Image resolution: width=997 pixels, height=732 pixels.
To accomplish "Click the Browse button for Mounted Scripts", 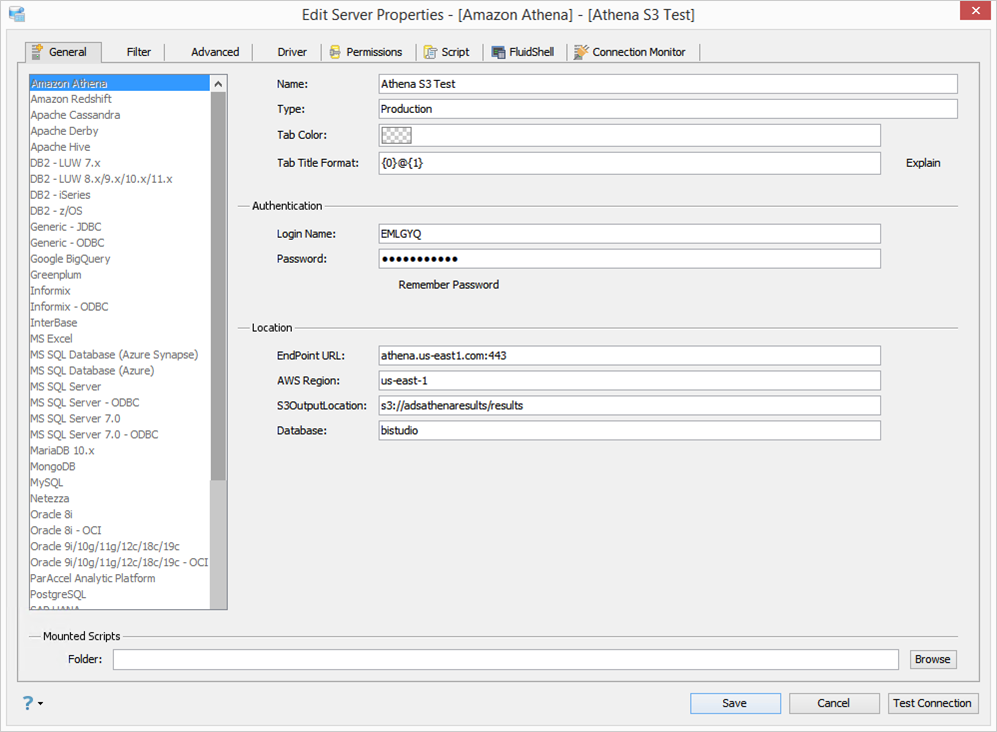I will click(932, 659).
